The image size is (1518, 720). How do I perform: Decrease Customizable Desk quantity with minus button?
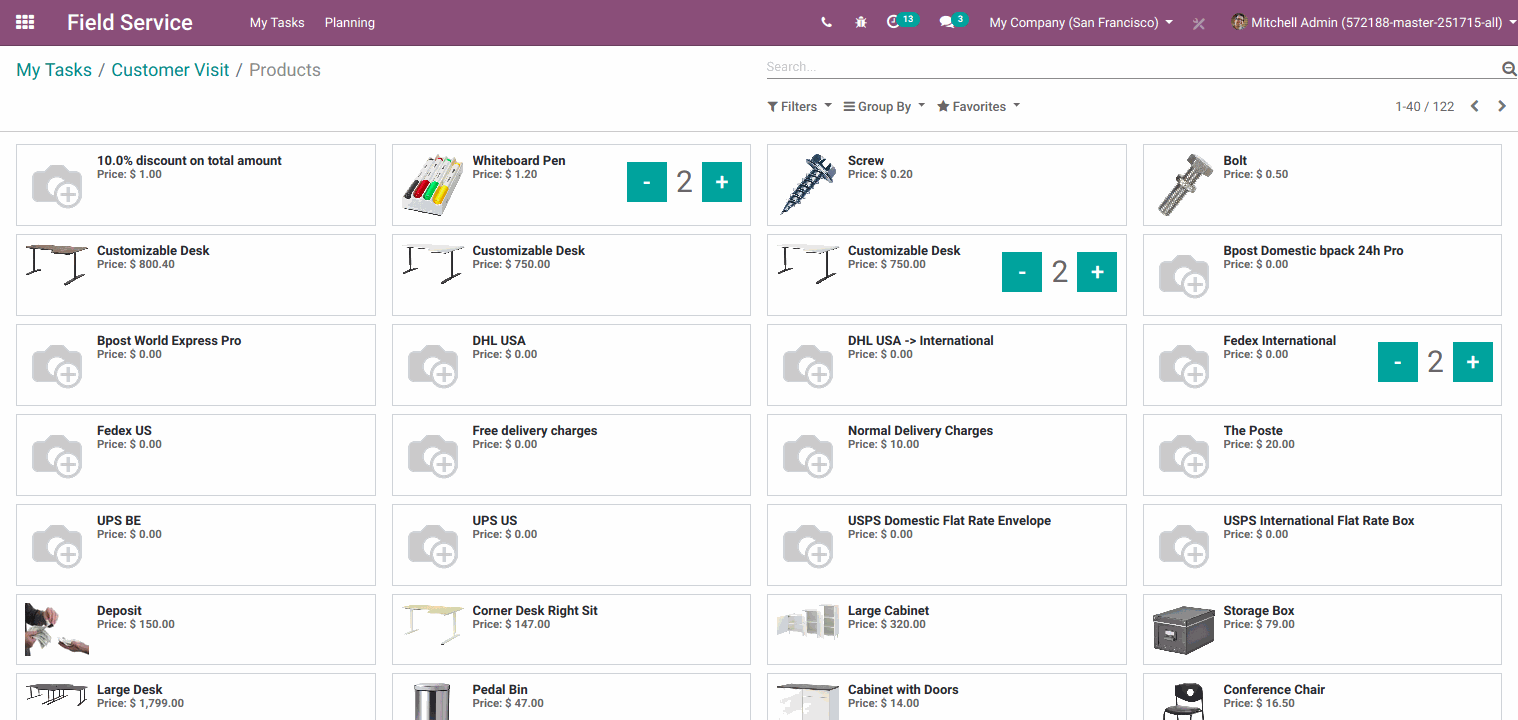click(x=1021, y=271)
